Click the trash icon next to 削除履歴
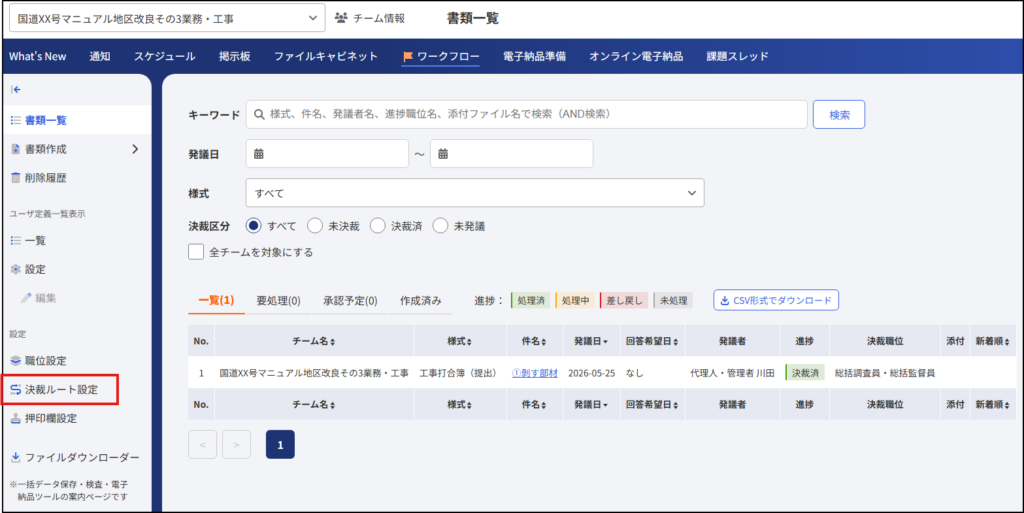Viewport: 1024px width, 513px height. pyautogui.click(x=16, y=178)
